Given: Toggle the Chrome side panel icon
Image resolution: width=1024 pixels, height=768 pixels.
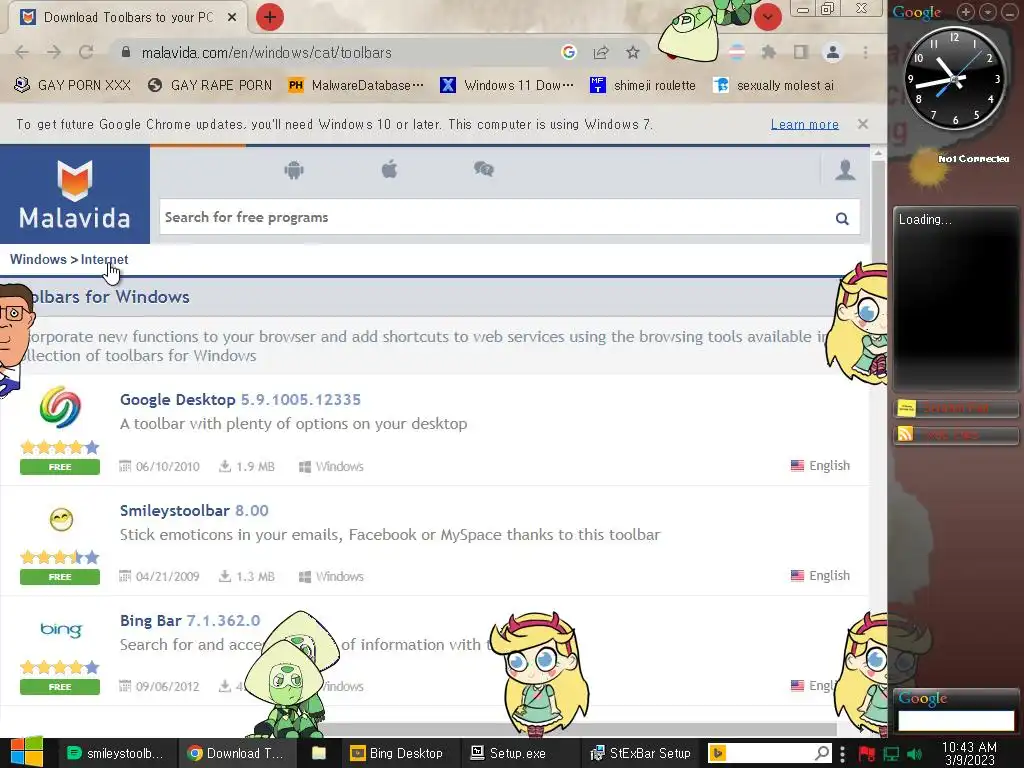Looking at the screenshot, I should click(801, 52).
